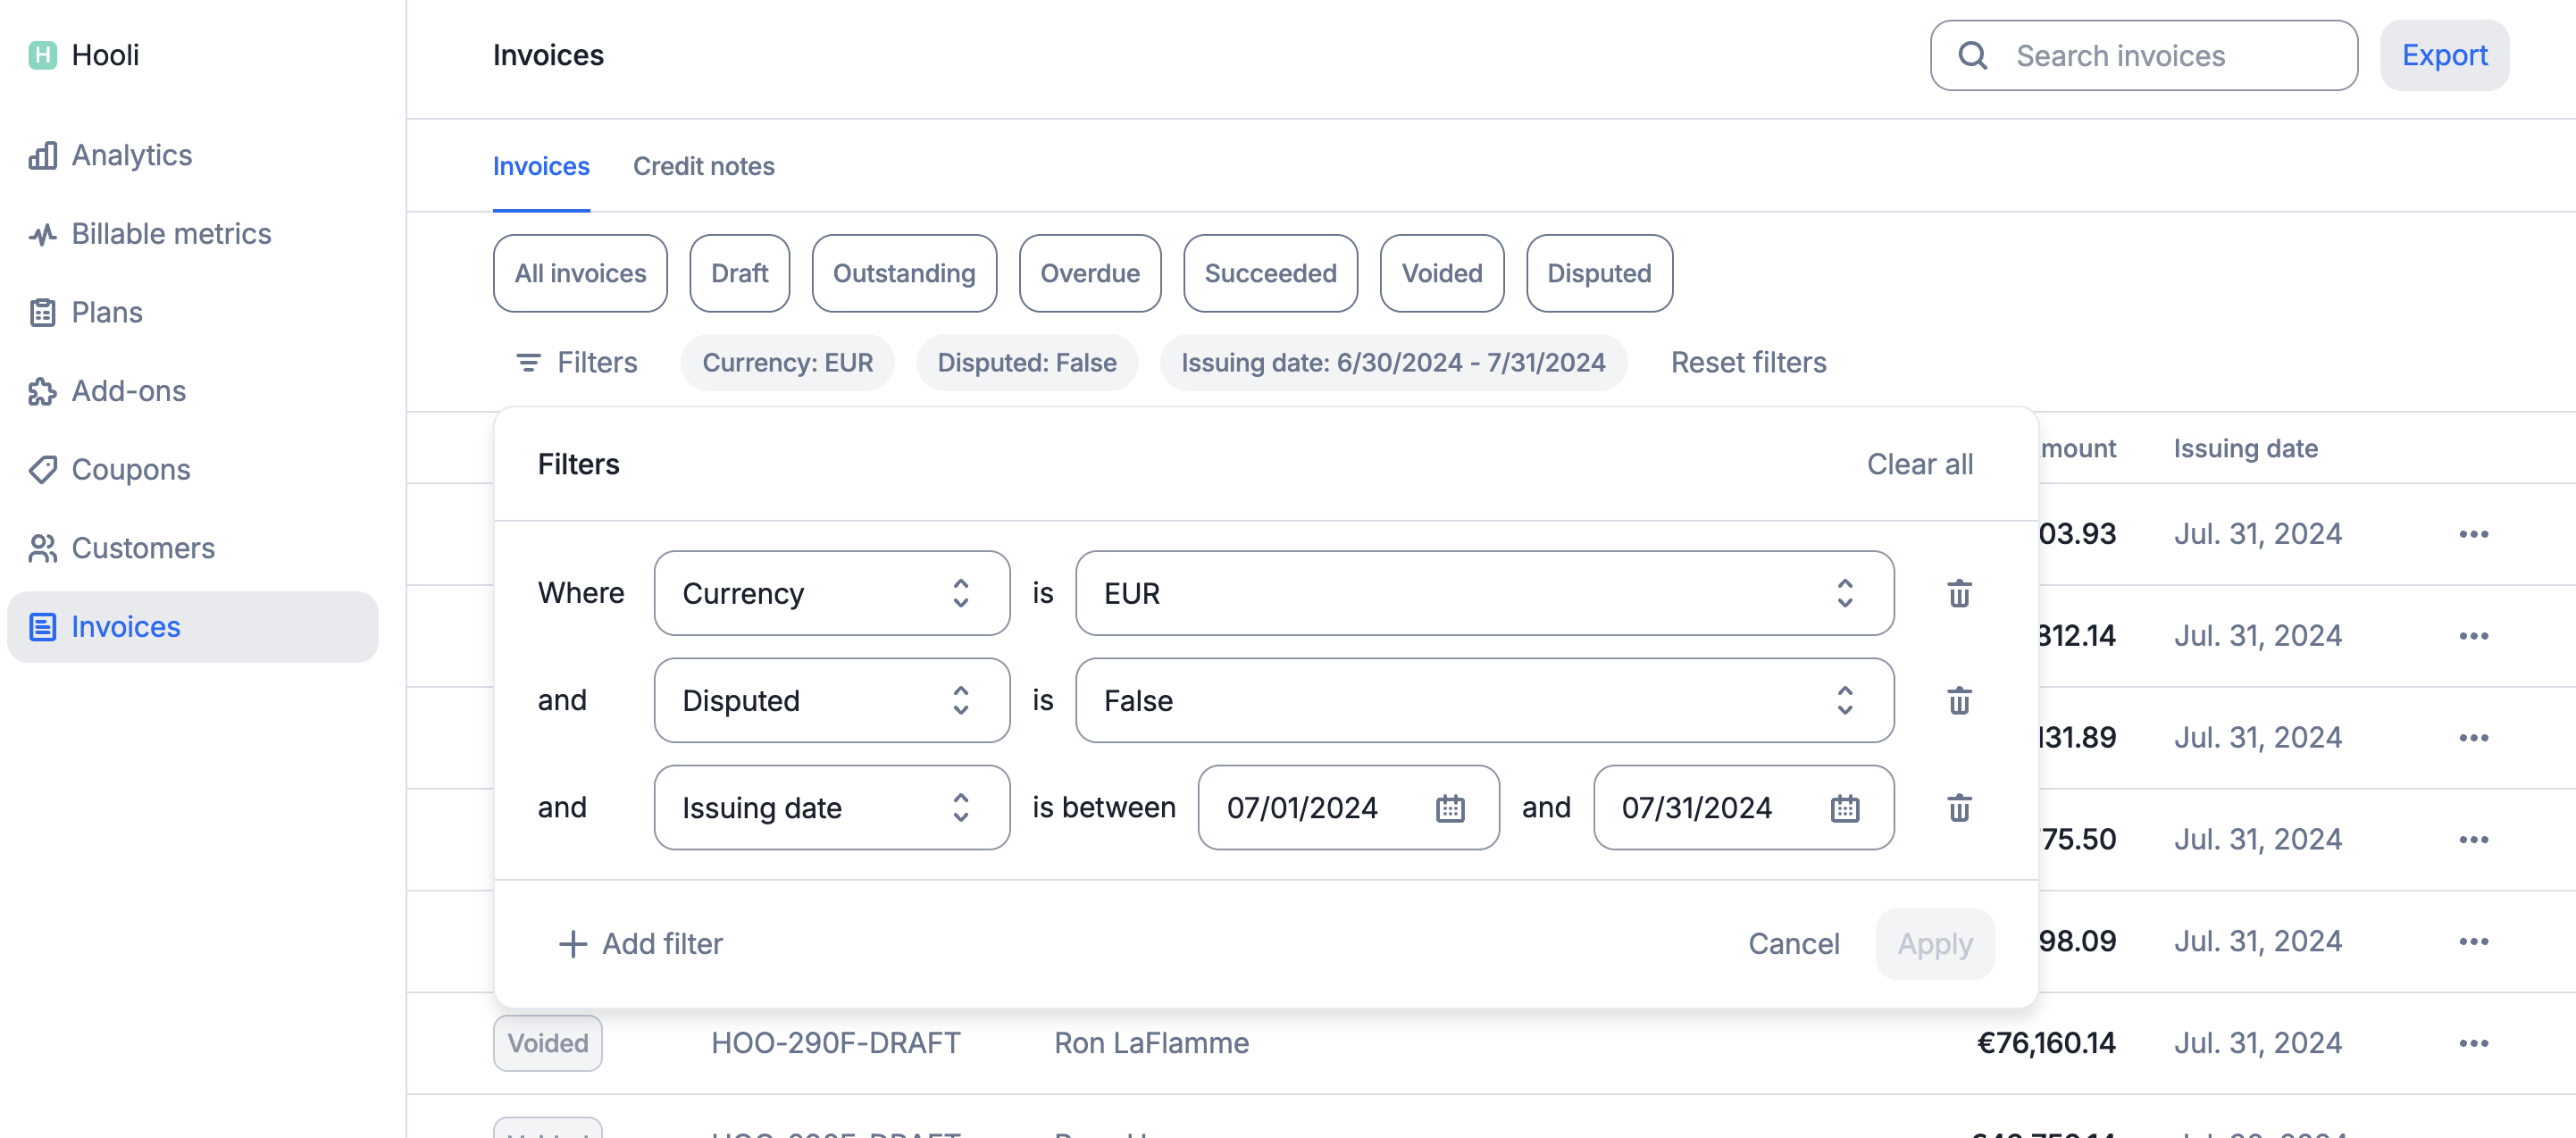Screen dimensions: 2576x1138
Task: Open the Disputed field dropdown
Action: tap(831, 700)
